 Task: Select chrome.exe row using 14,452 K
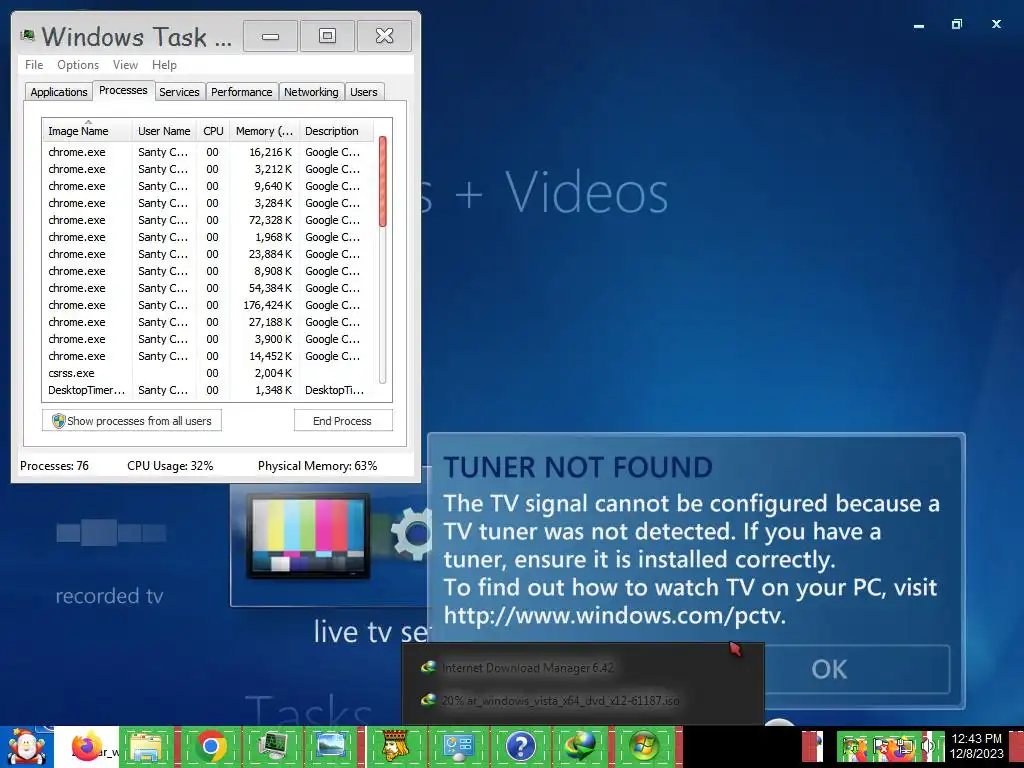point(208,356)
